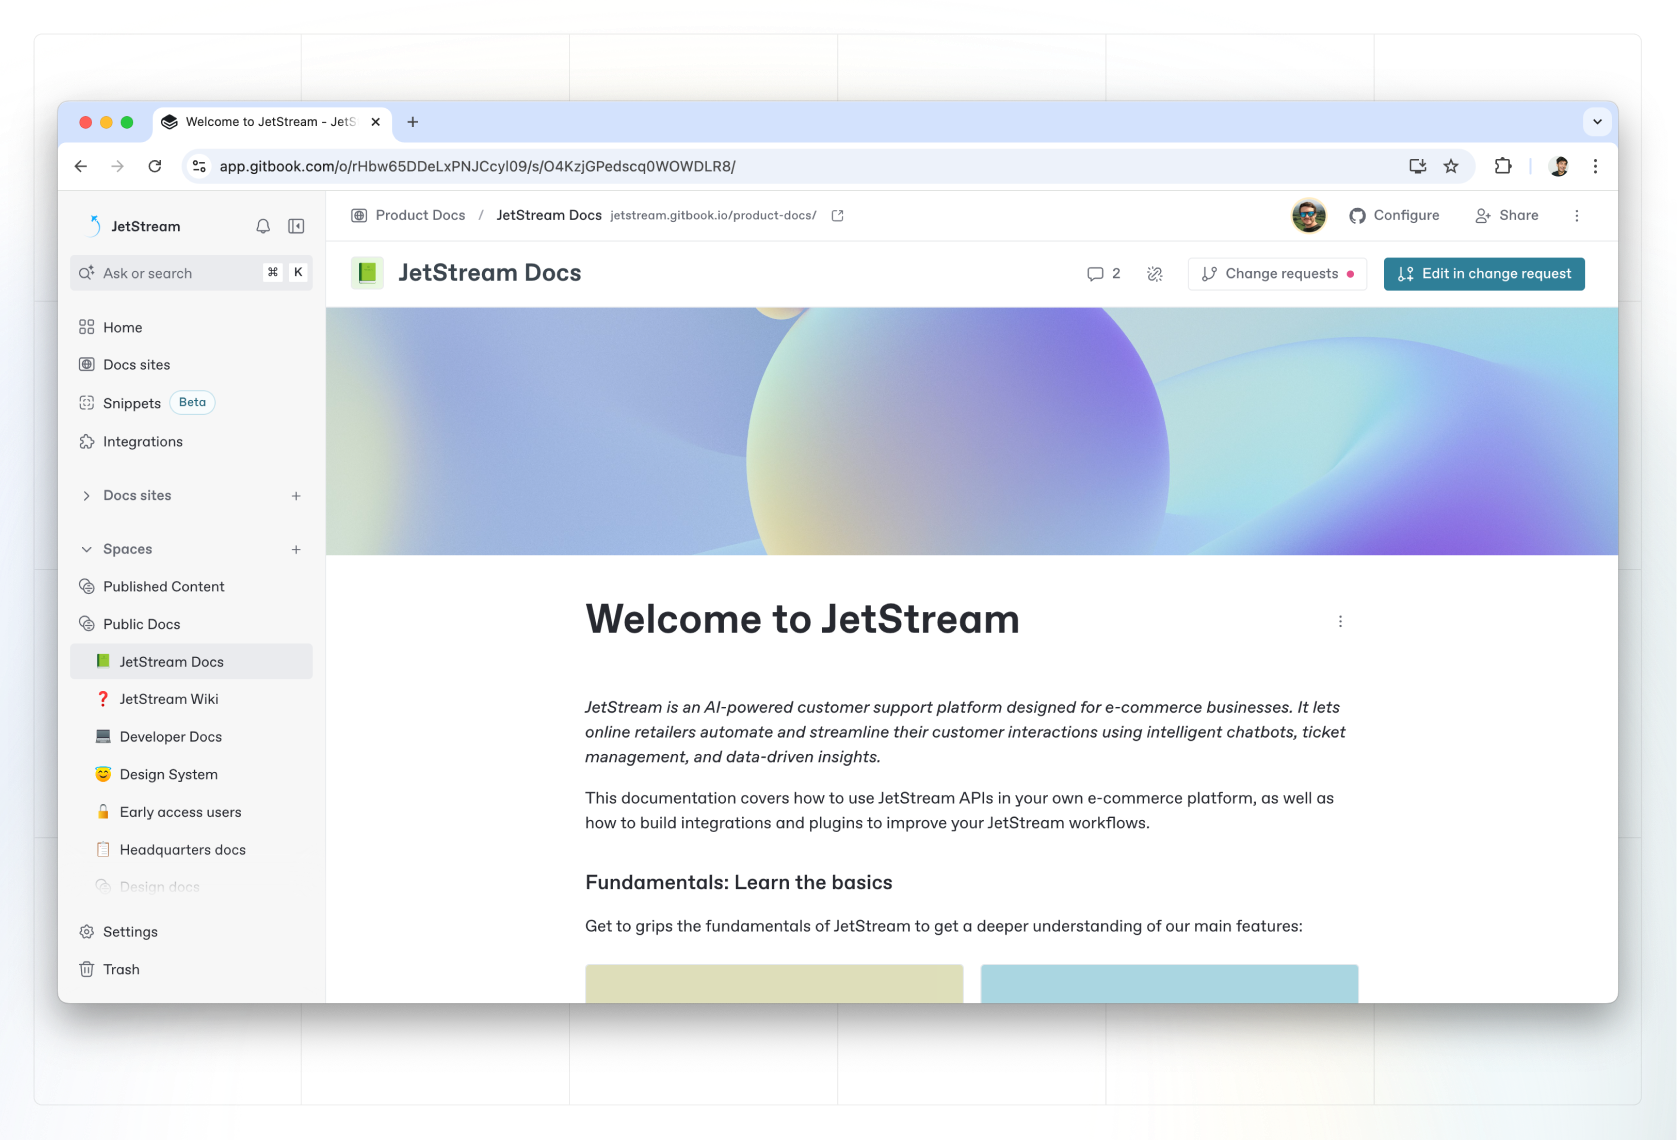
Task: Click the Share button
Action: (x=1507, y=216)
